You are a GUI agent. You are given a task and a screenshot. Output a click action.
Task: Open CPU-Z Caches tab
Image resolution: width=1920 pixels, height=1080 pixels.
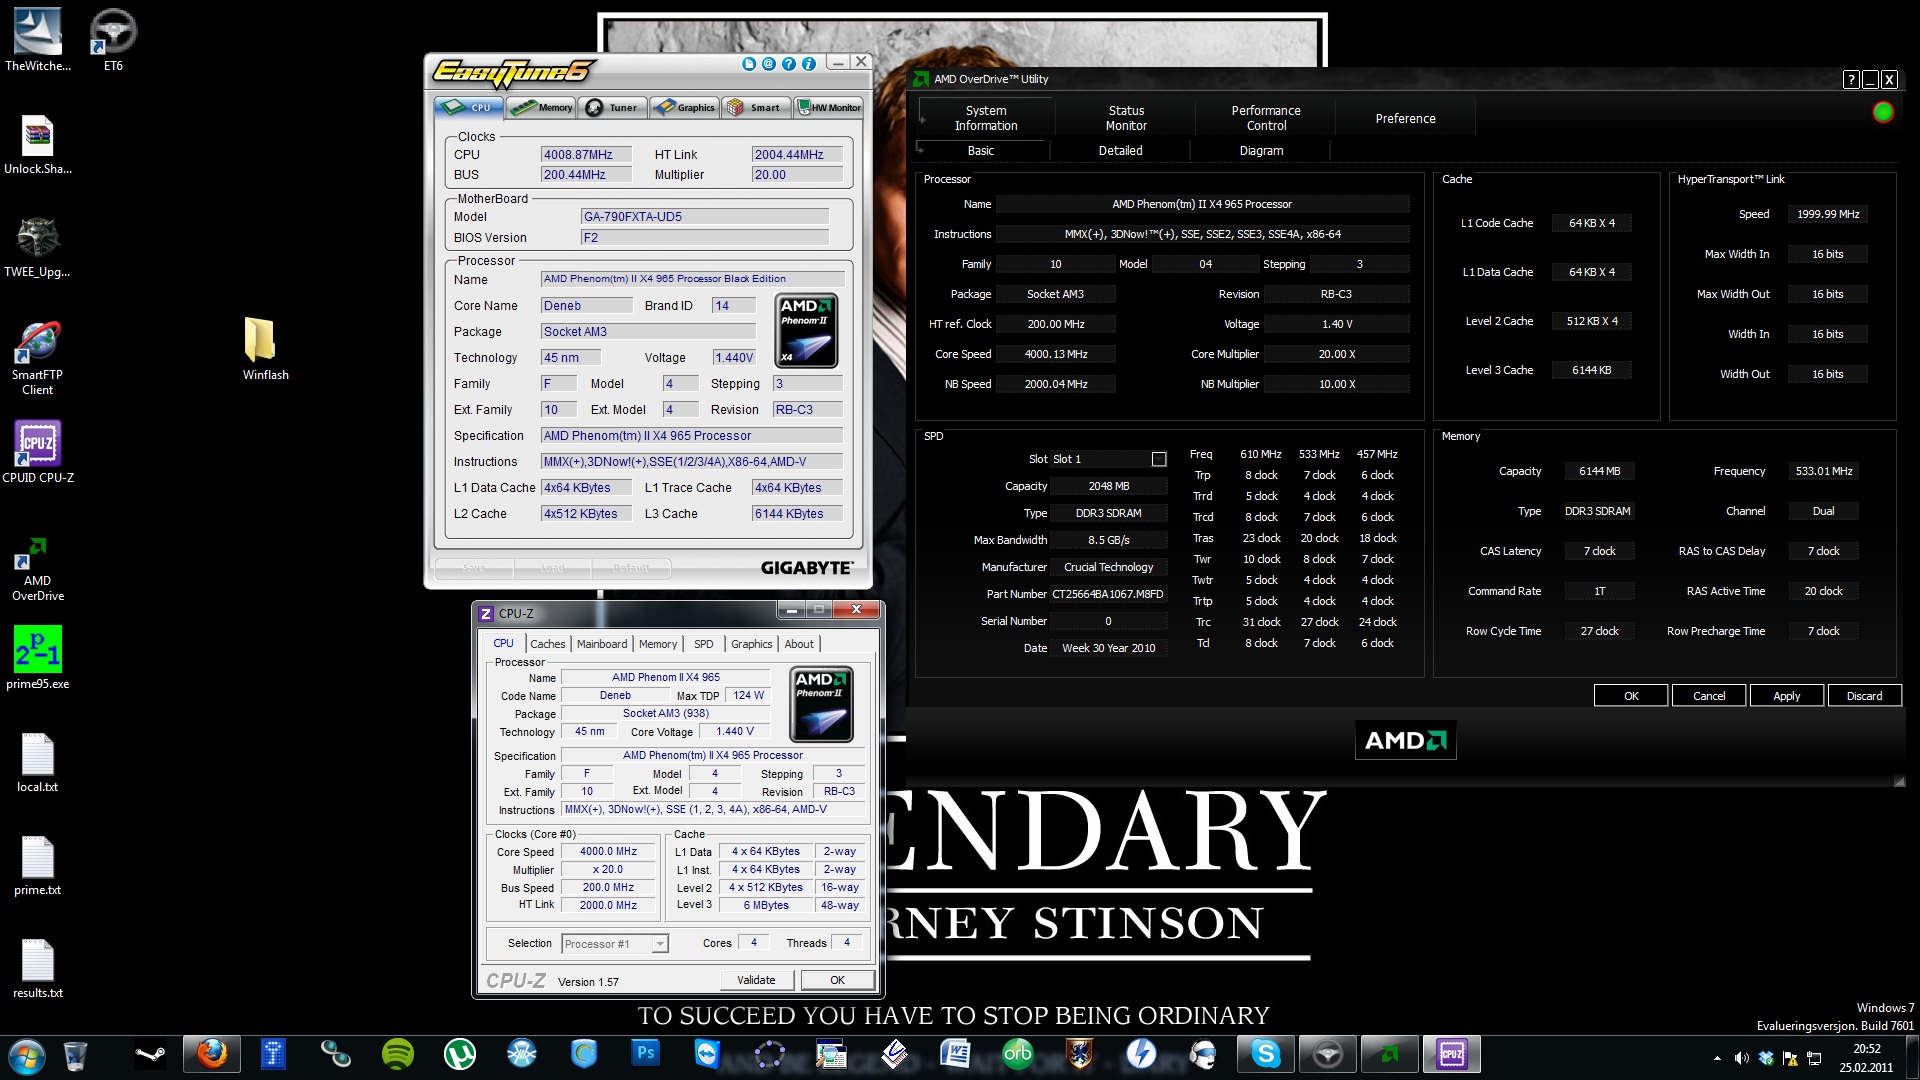[x=547, y=644]
